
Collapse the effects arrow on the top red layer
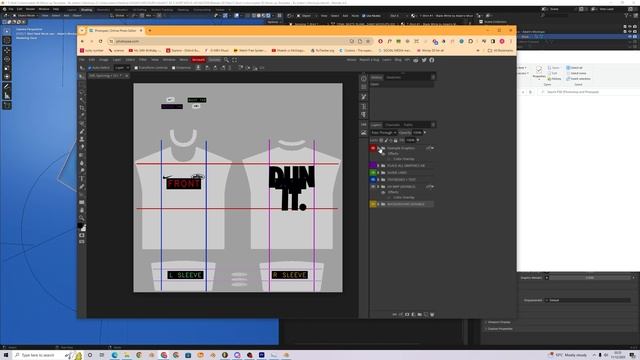433,148
